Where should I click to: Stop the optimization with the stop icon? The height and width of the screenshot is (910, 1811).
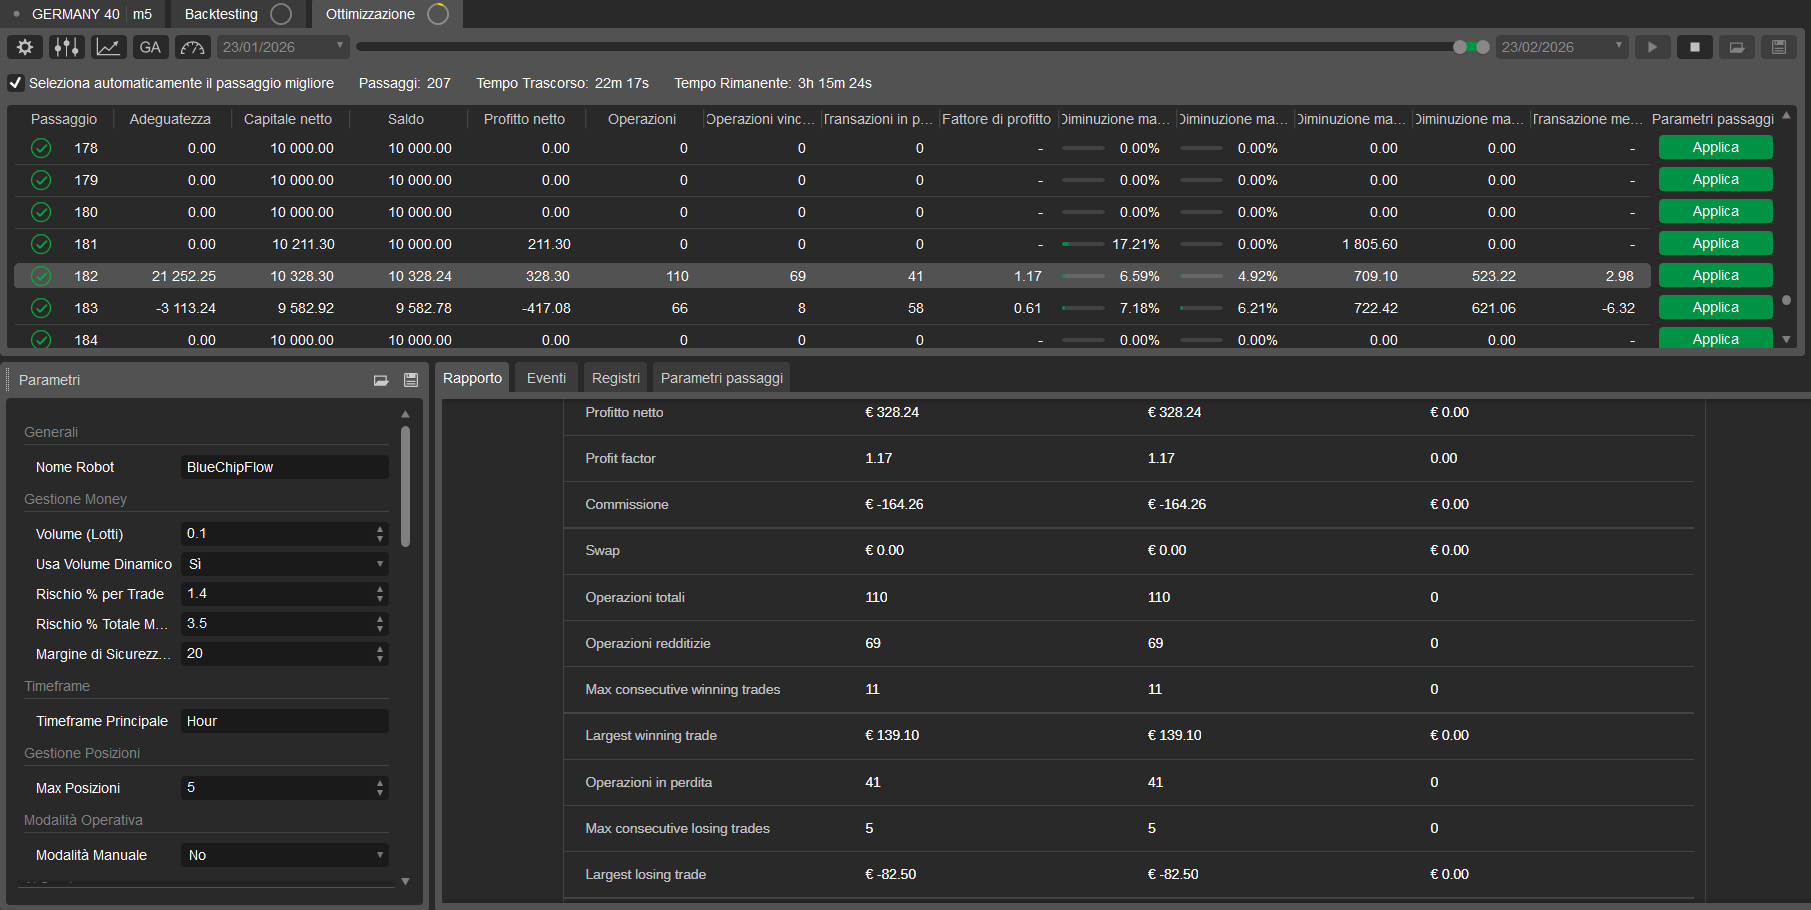[x=1694, y=46]
